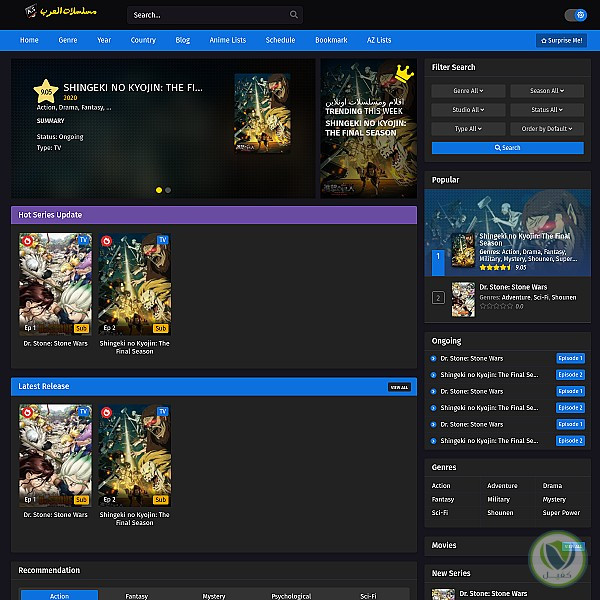The image size is (600, 600).
Task: Click the Surprise Me! button
Action: tap(561, 40)
